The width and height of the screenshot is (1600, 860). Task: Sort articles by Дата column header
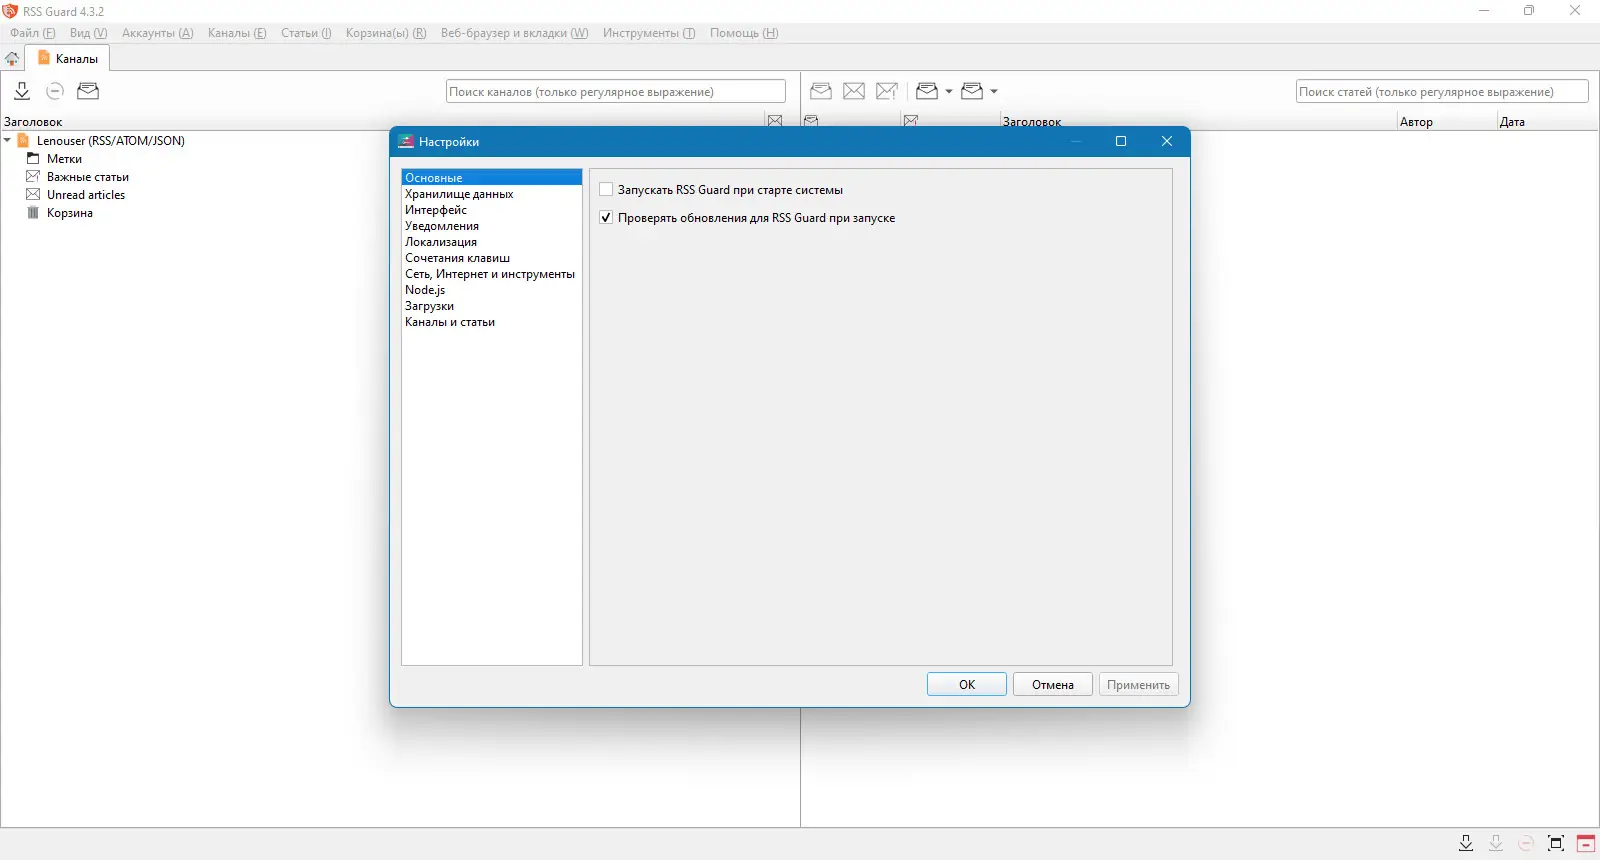[1547, 121]
